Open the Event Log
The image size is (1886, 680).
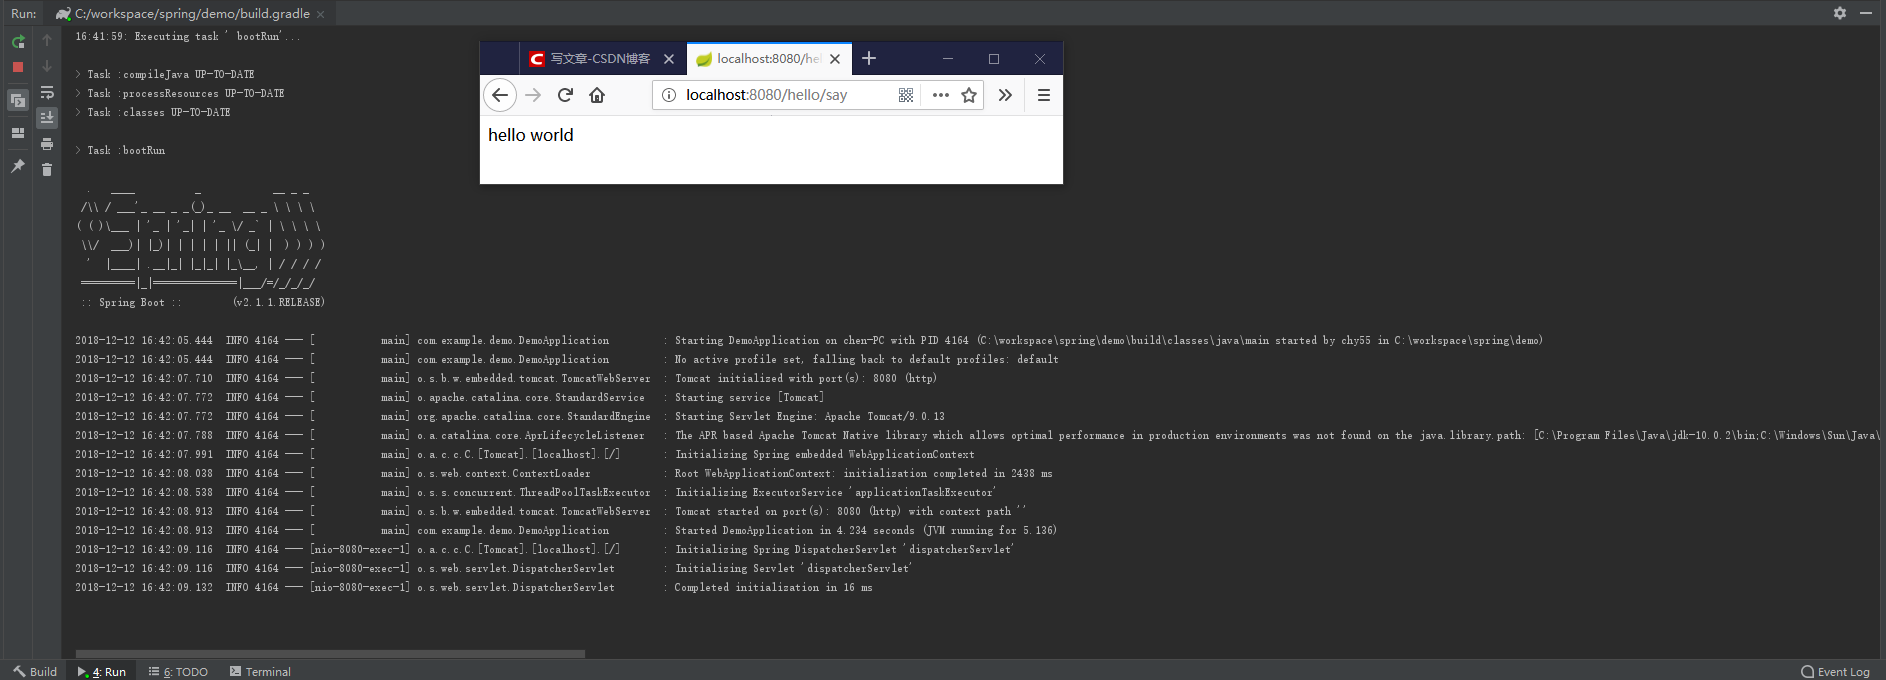(x=1836, y=671)
